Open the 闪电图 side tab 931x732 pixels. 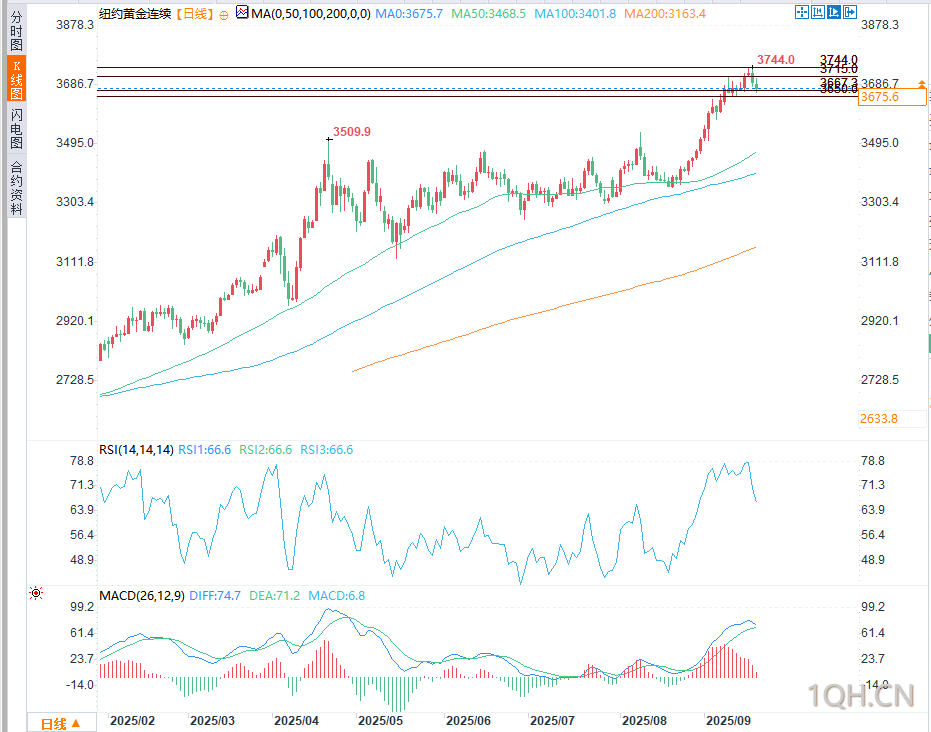(x=17, y=129)
